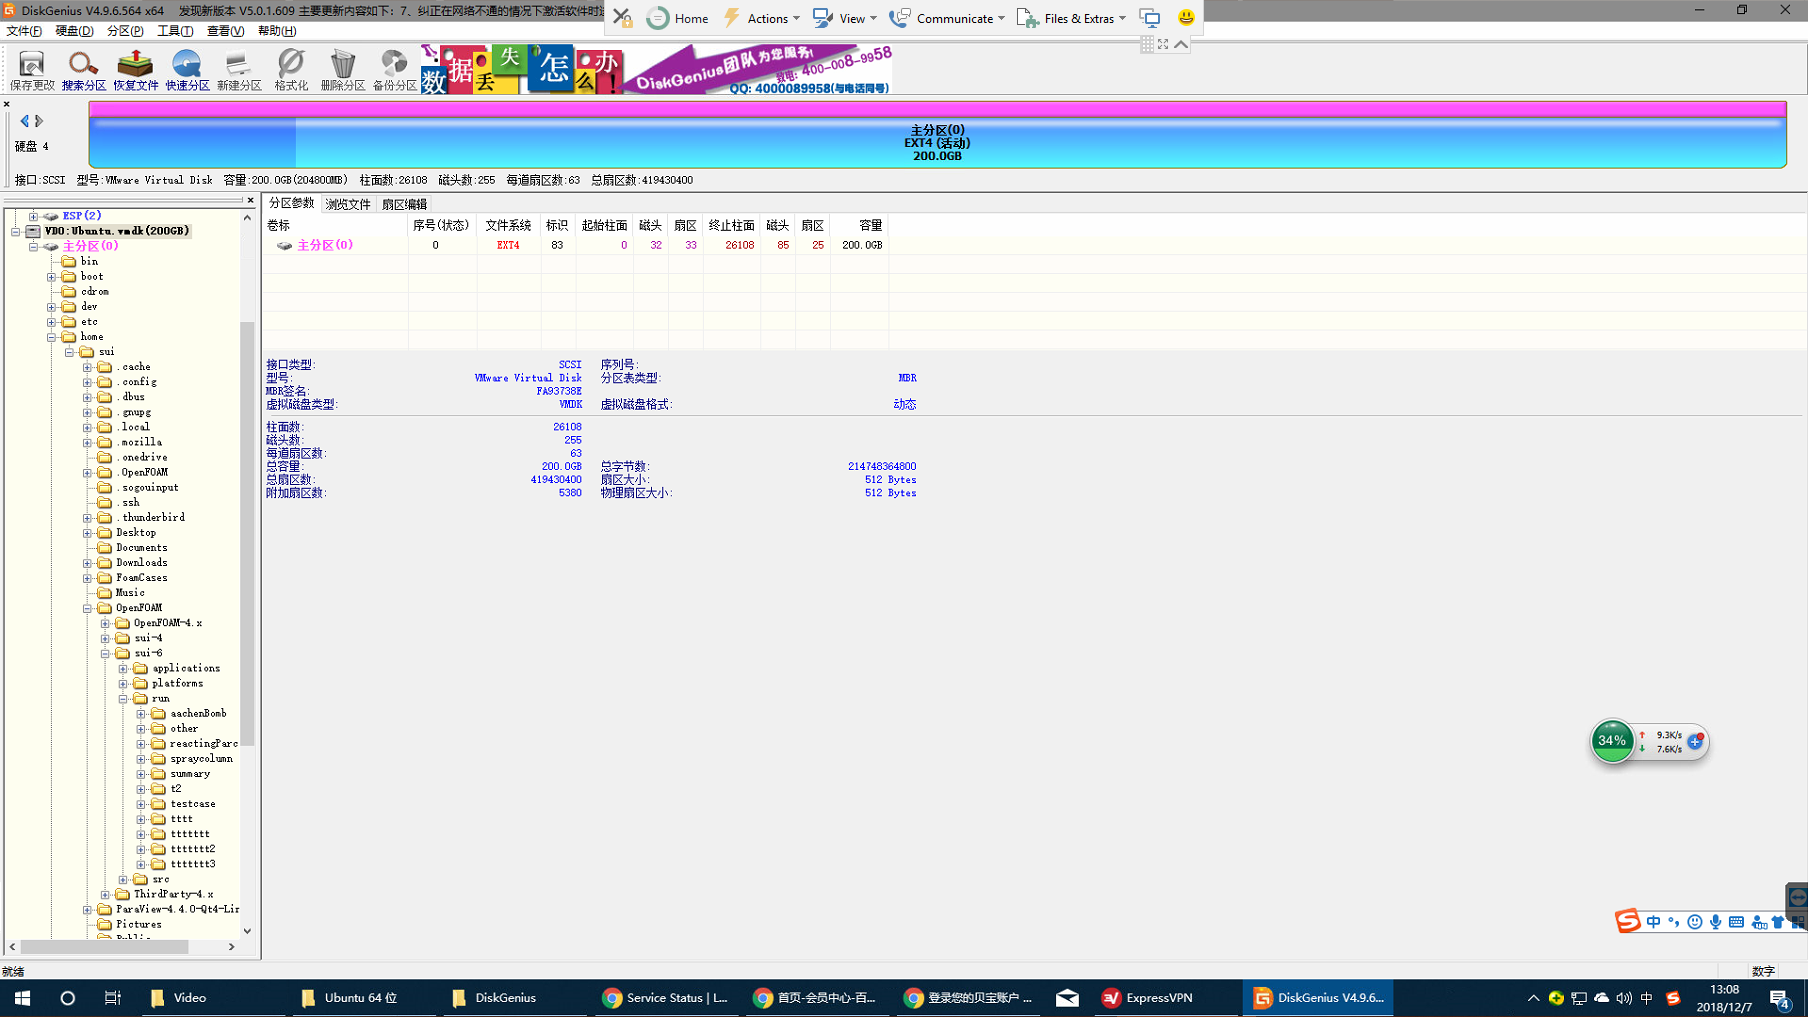Screen dimensions: 1808x1017
Task: Close the tree panel with its X
Action: pyautogui.click(x=250, y=201)
